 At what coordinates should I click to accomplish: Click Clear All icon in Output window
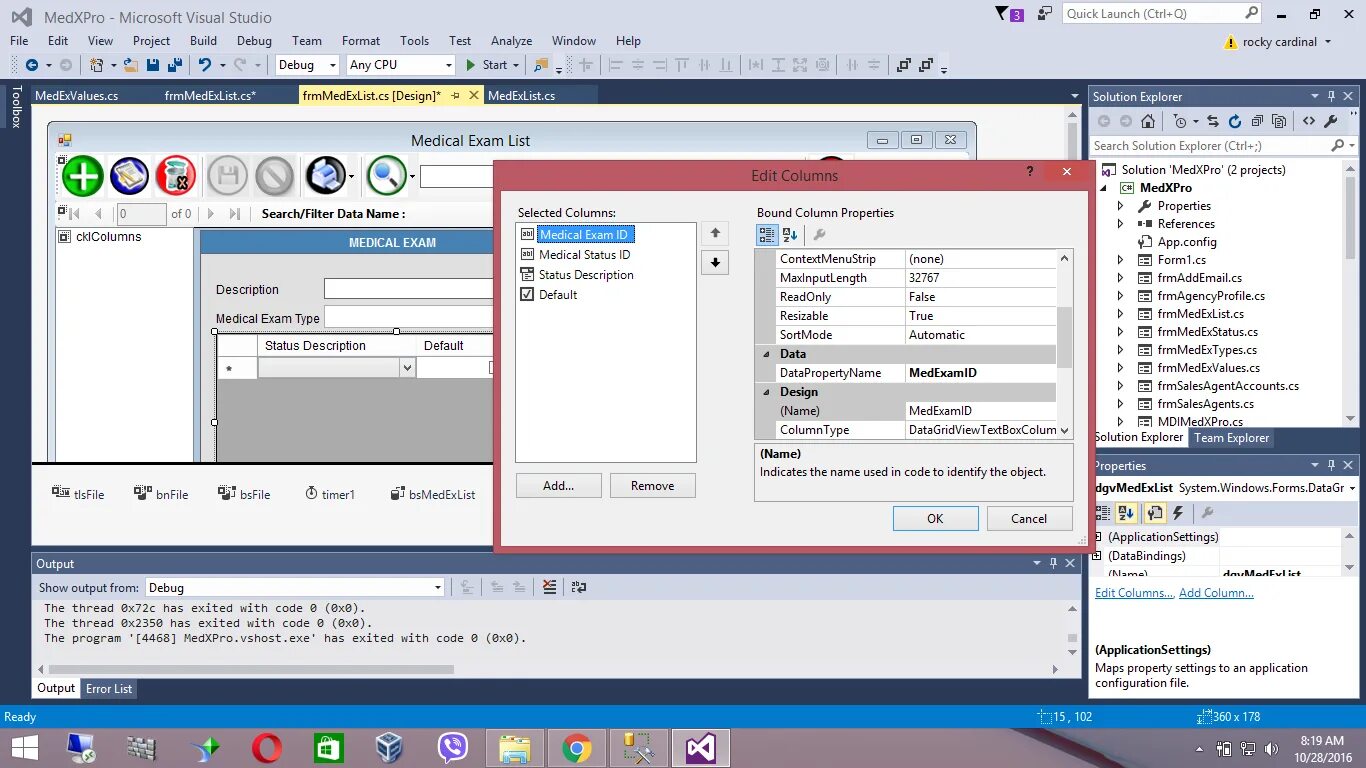(x=549, y=587)
